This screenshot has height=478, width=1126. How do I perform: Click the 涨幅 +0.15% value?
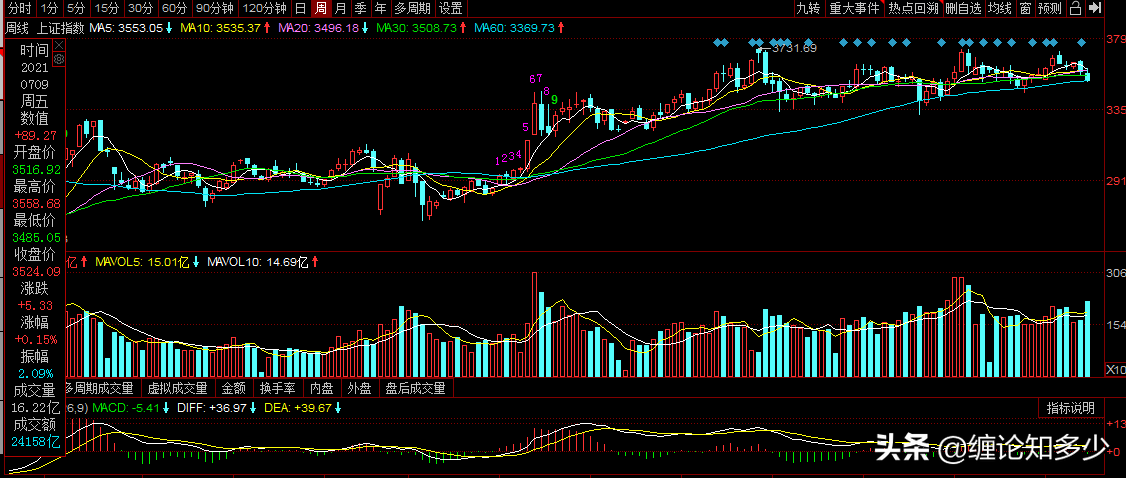36,339
